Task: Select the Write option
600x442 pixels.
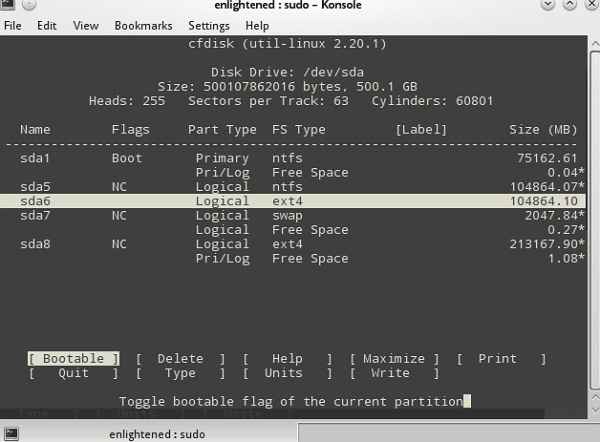Action: (394, 373)
